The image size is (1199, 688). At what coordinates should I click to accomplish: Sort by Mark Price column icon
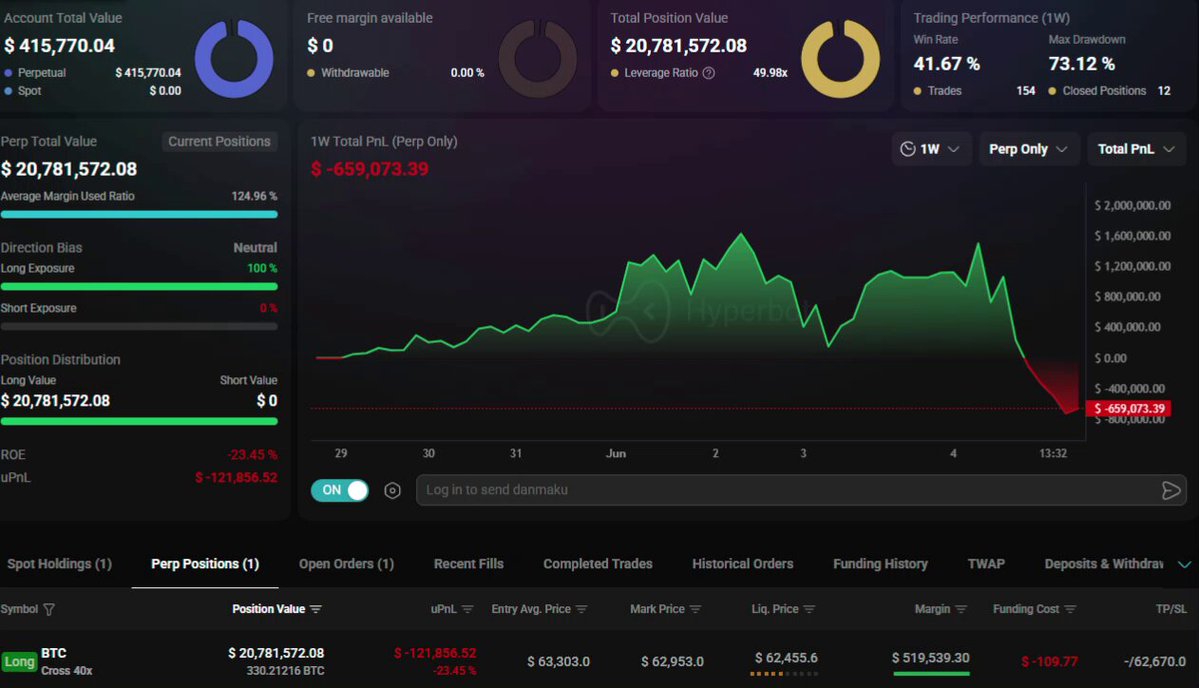tap(696, 609)
